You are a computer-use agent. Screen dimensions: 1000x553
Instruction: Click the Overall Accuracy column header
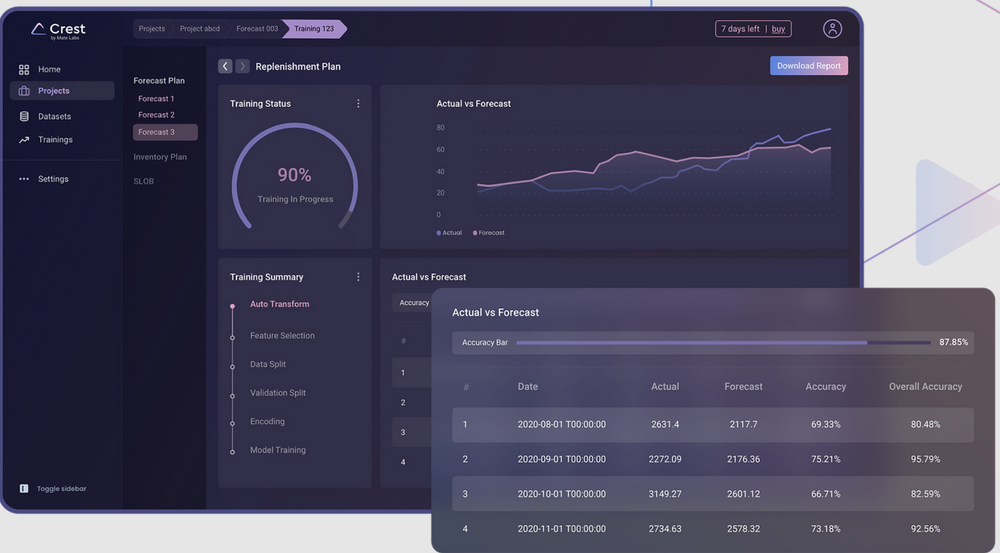(x=925, y=387)
